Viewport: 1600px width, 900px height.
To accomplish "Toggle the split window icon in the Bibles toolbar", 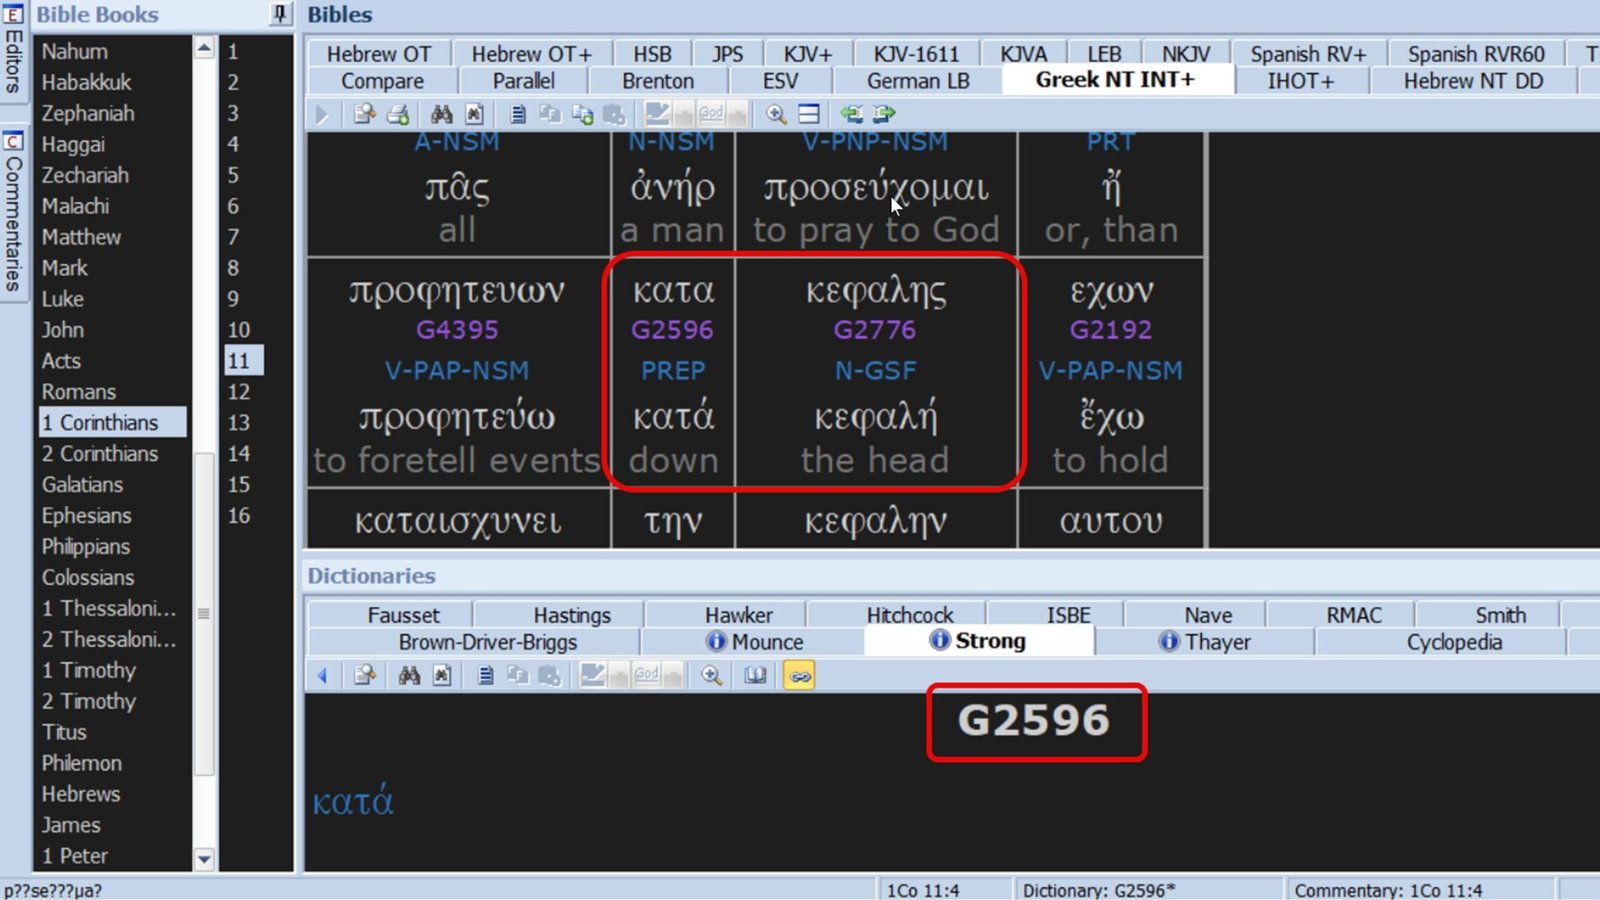I will pyautogui.click(x=809, y=114).
